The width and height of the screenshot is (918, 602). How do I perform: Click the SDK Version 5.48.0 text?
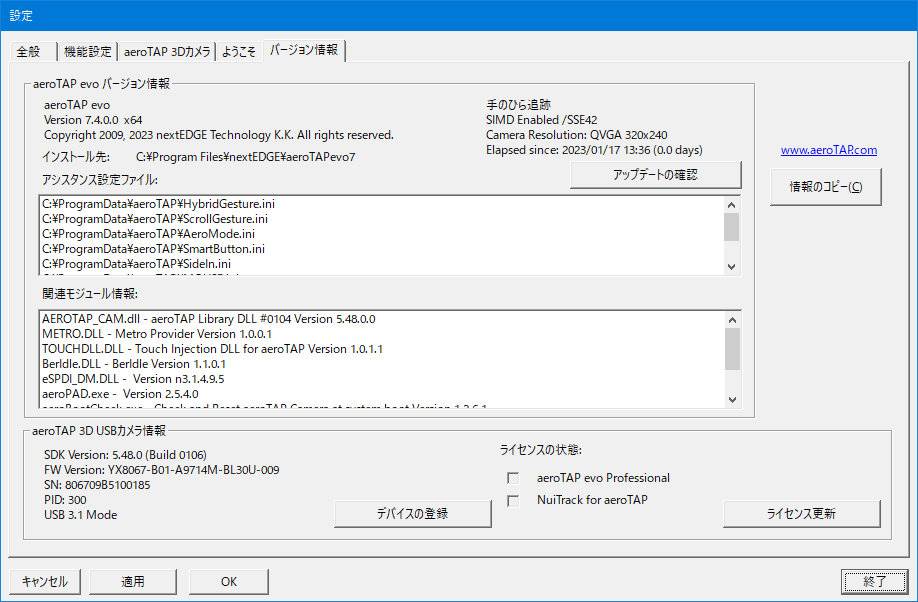(x=125, y=455)
